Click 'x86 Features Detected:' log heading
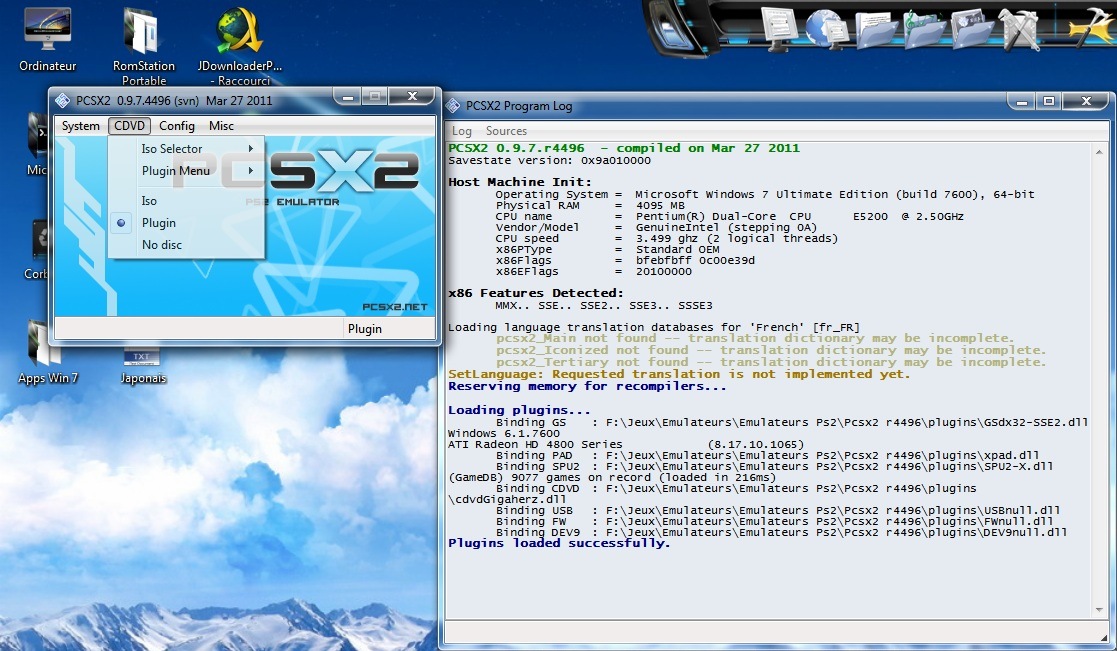This screenshot has width=1117, height=651. click(536, 293)
